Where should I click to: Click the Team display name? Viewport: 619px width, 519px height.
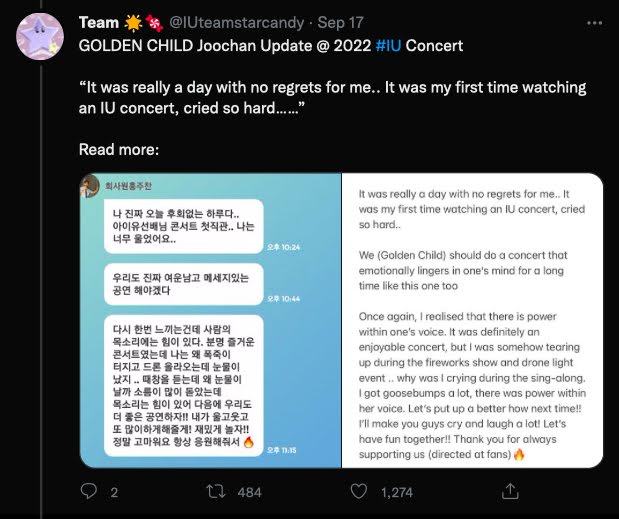point(99,22)
